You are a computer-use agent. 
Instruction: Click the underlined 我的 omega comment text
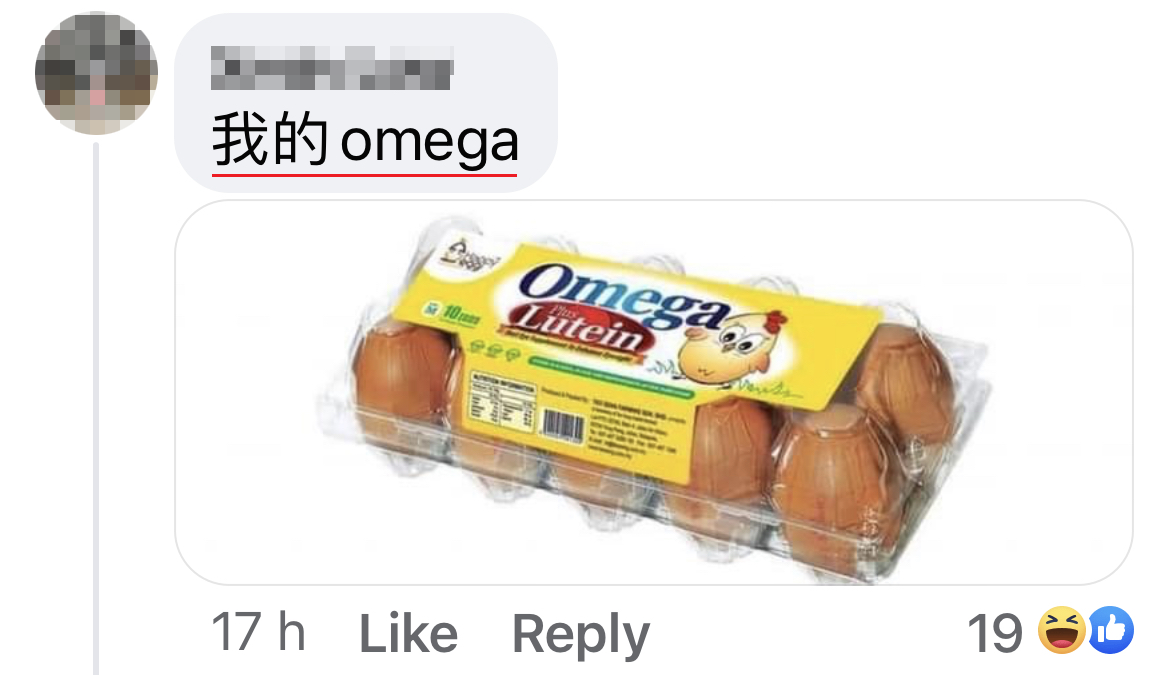pos(365,140)
